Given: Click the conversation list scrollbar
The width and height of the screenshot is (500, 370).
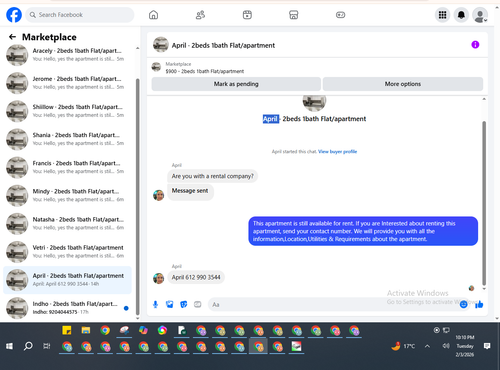Looking at the screenshot, I should (x=138, y=197).
